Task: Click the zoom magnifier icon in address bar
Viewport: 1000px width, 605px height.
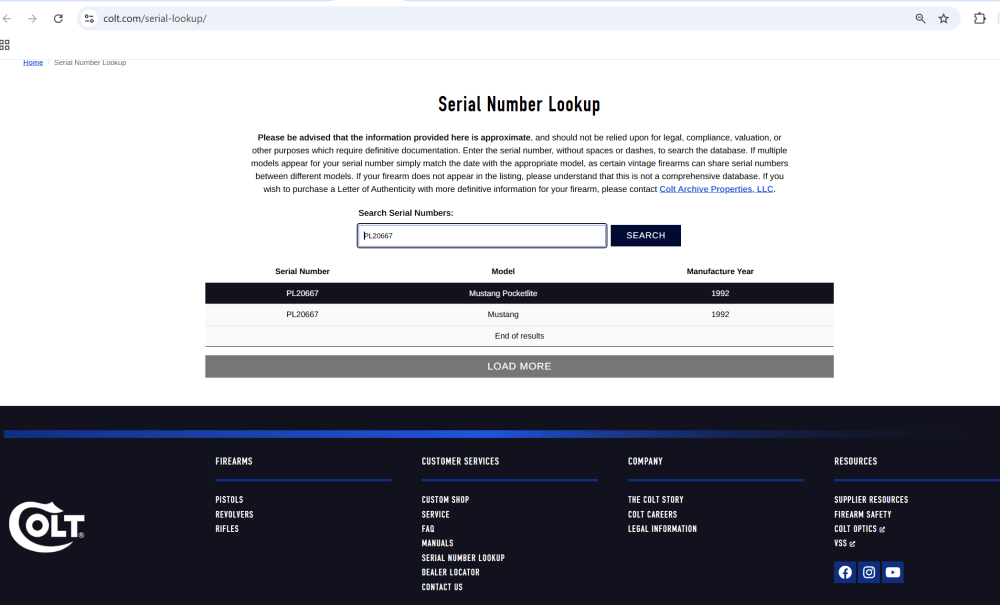Action: pos(920,18)
